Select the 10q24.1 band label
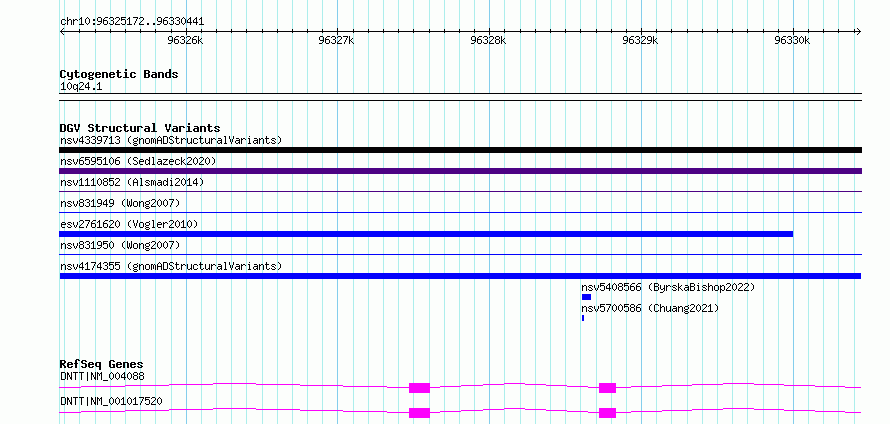 click(x=81, y=87)
